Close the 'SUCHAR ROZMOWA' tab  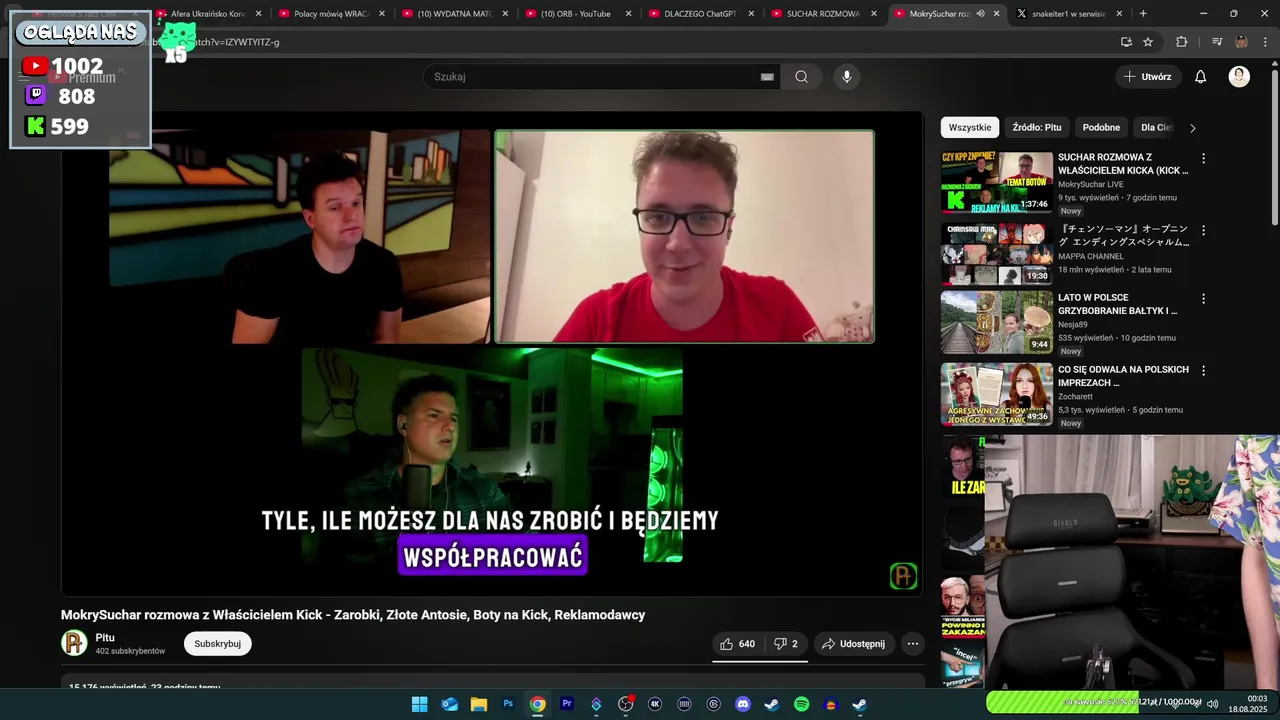[x=873, y=14]
